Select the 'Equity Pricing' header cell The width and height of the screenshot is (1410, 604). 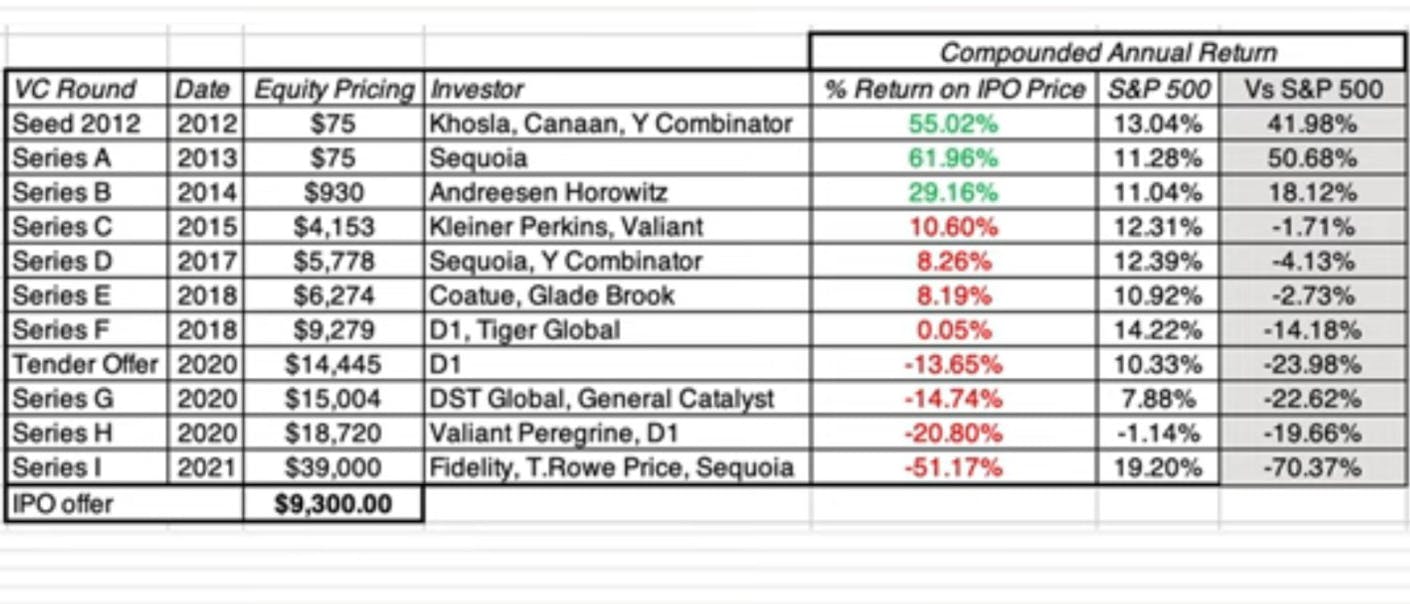pyautogui.click(x=334, y=89)
